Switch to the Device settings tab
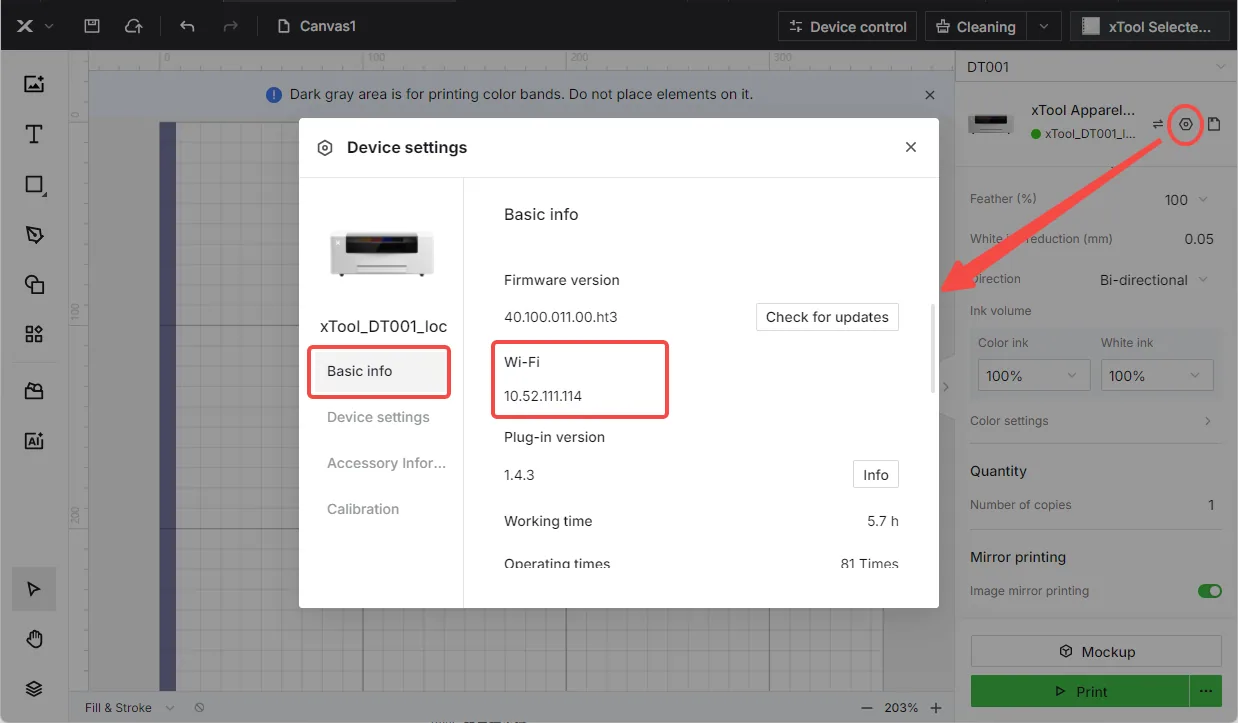This screenshot has width=1238, height=723. (x=379, y=417)
